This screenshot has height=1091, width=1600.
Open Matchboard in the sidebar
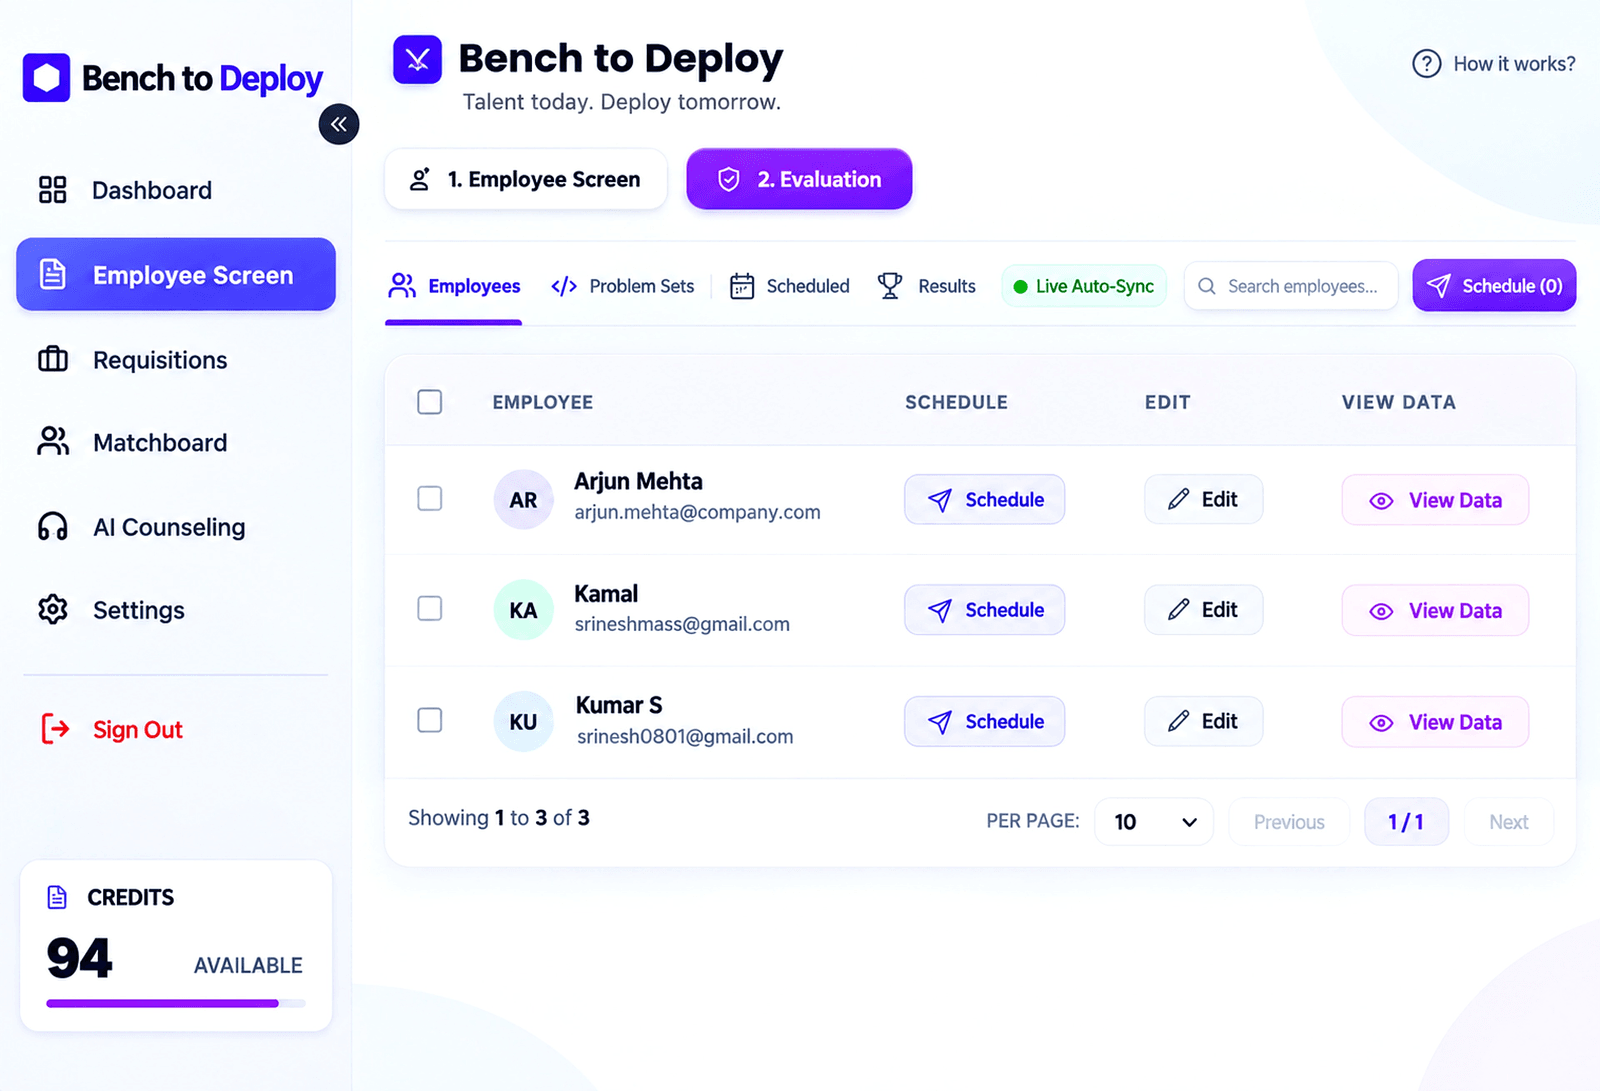tap(176, 442)
